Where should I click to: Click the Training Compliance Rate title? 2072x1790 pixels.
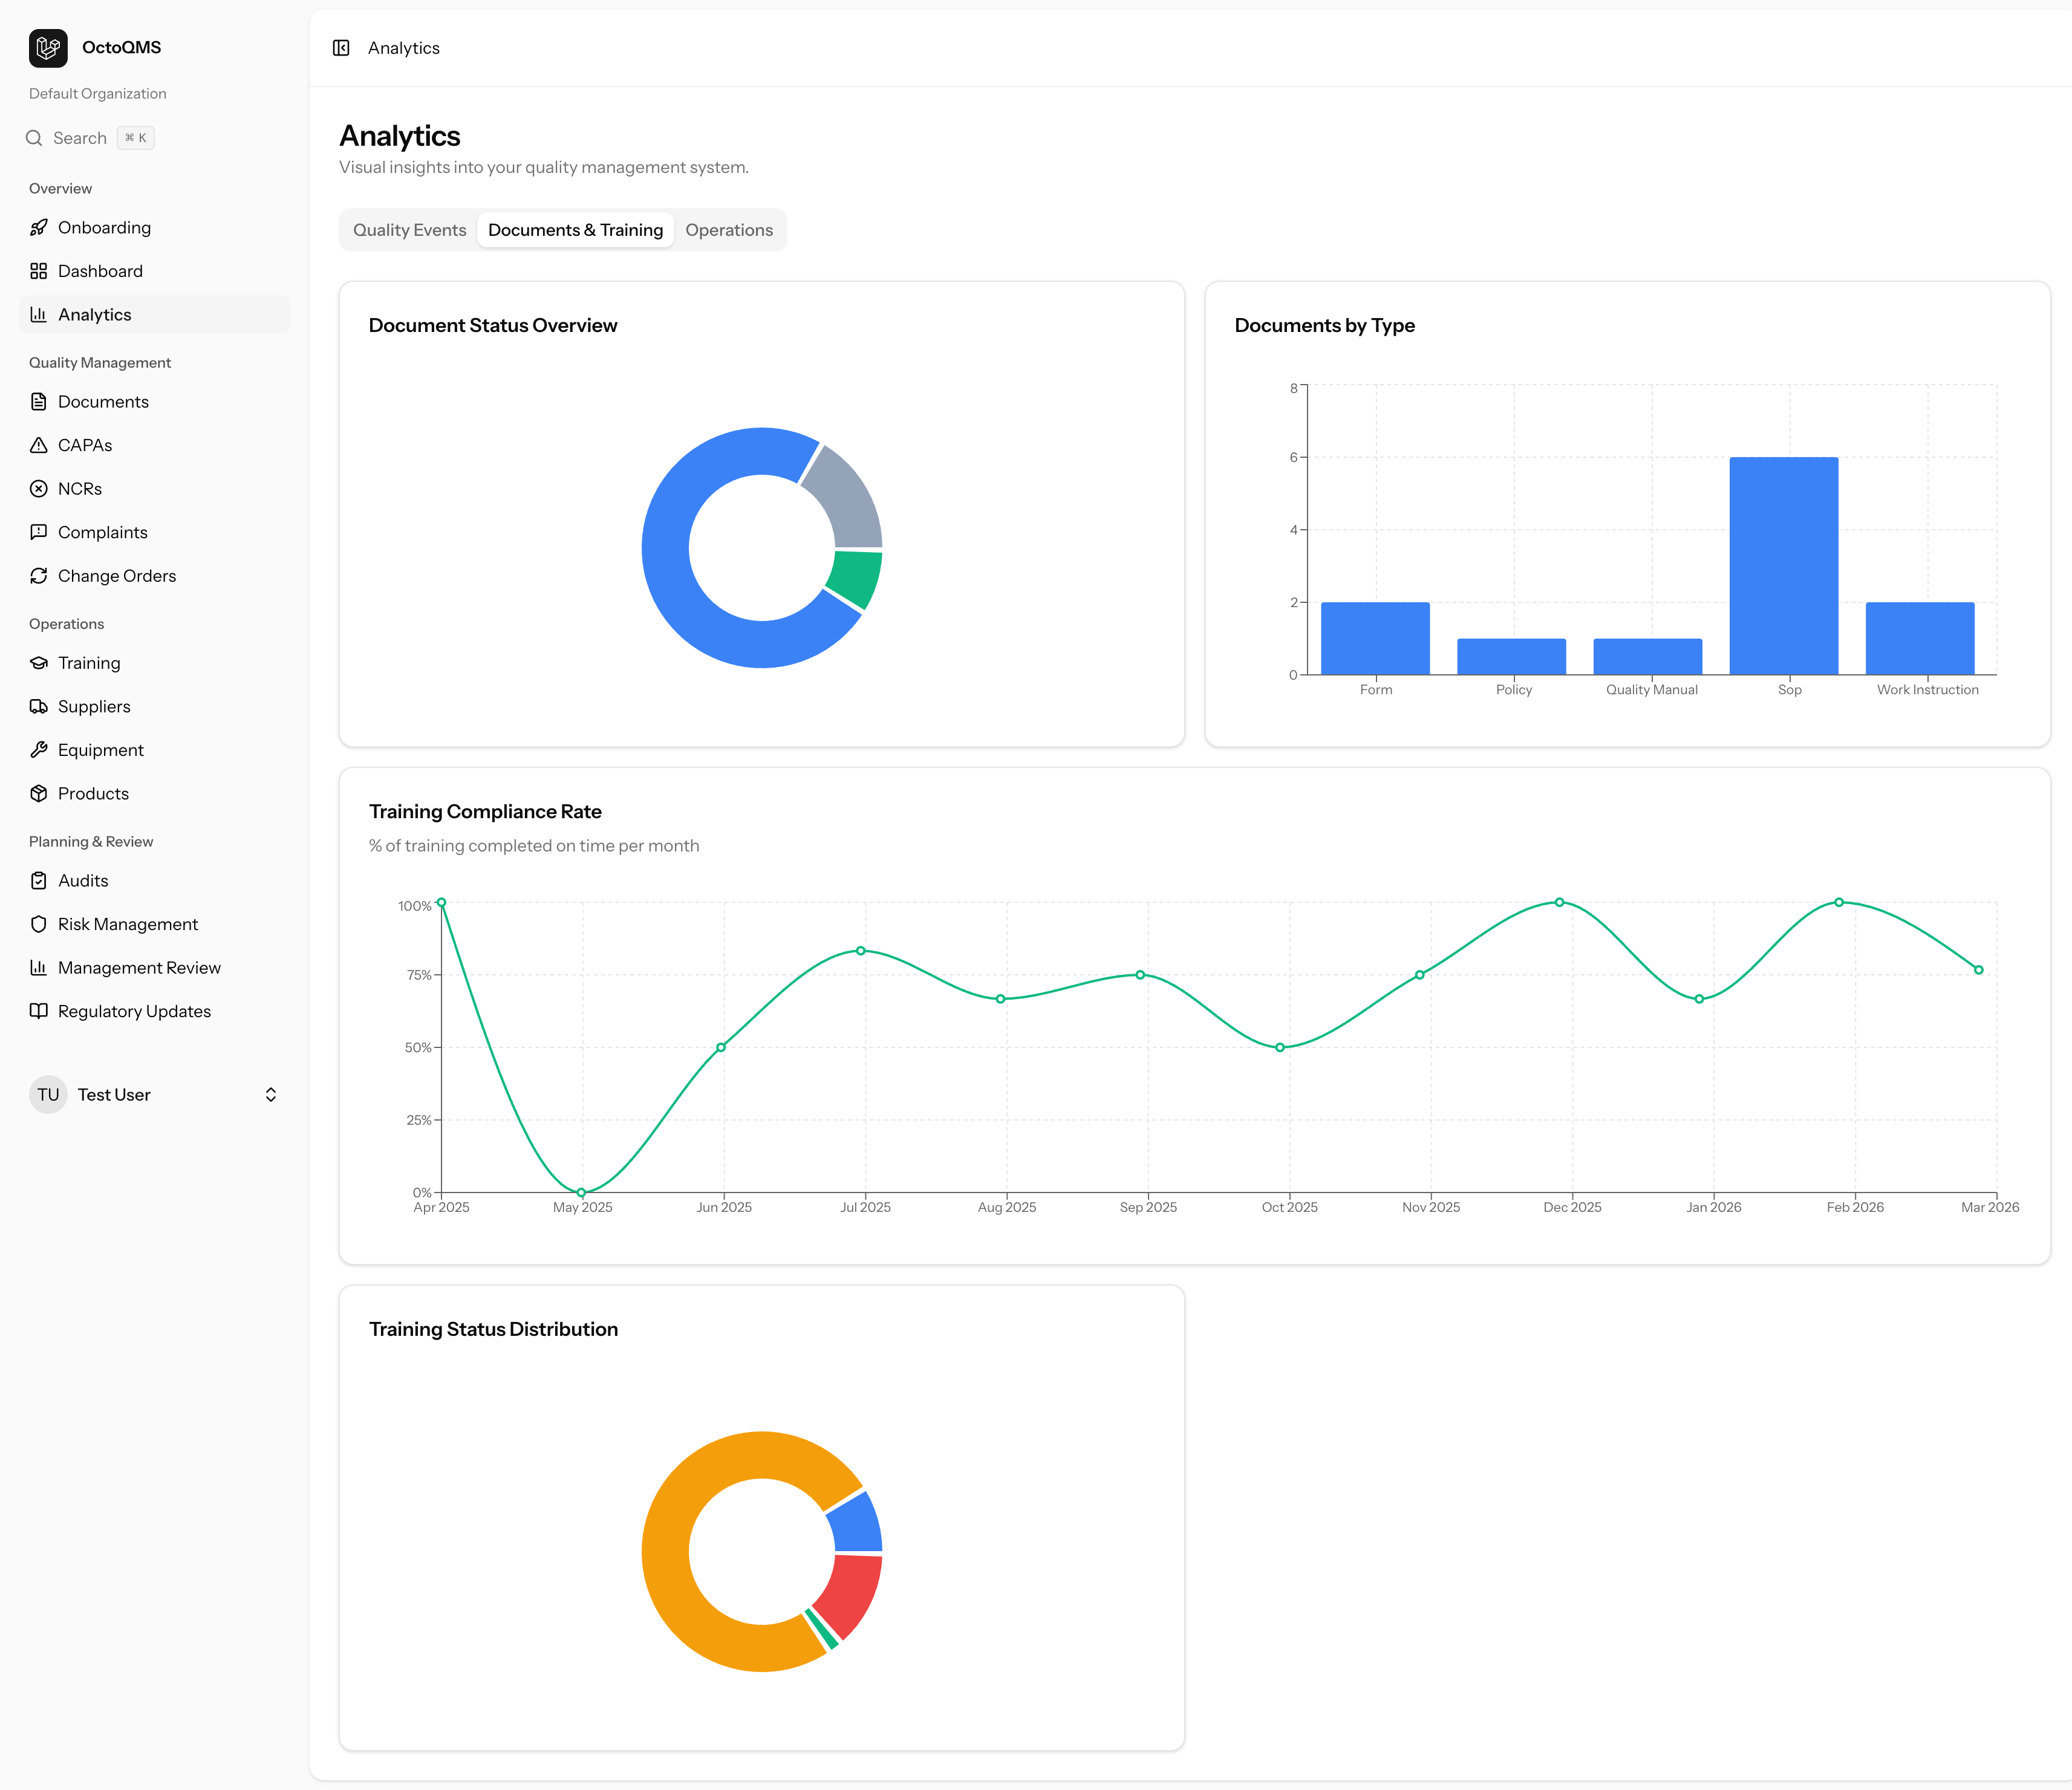(485, 812)
